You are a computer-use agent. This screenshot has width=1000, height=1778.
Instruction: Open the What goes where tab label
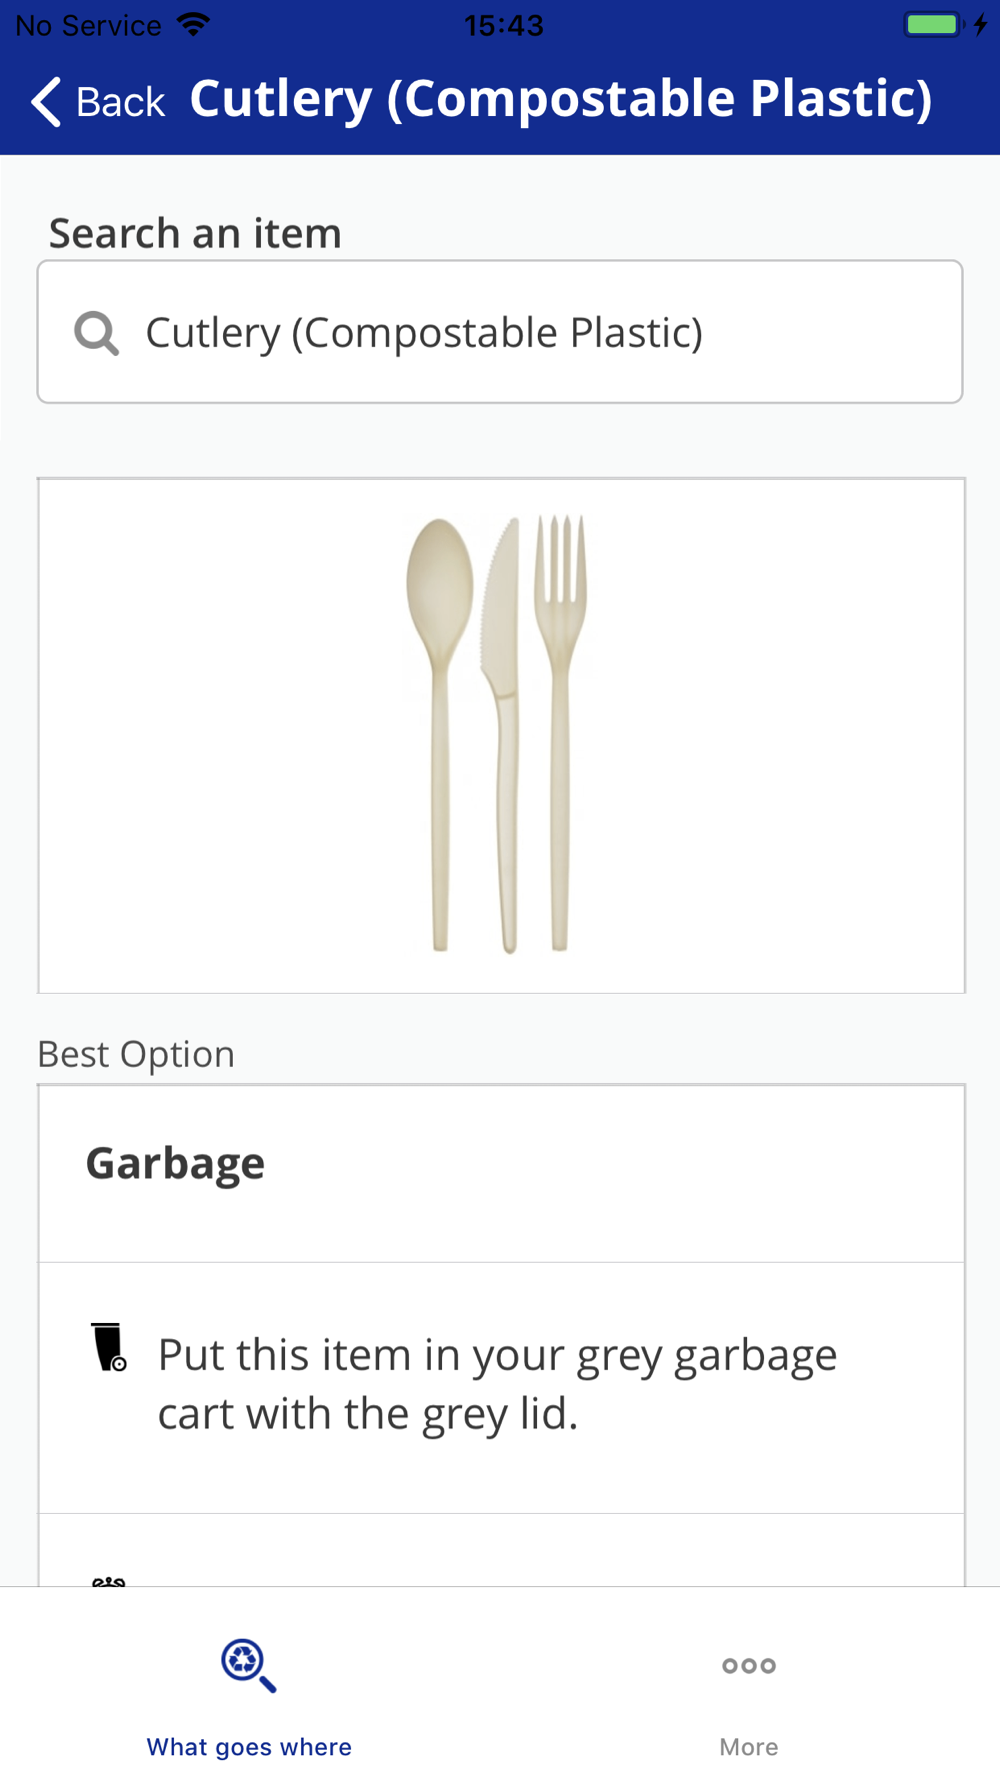pyautogui.click(x=249, y=1747)
